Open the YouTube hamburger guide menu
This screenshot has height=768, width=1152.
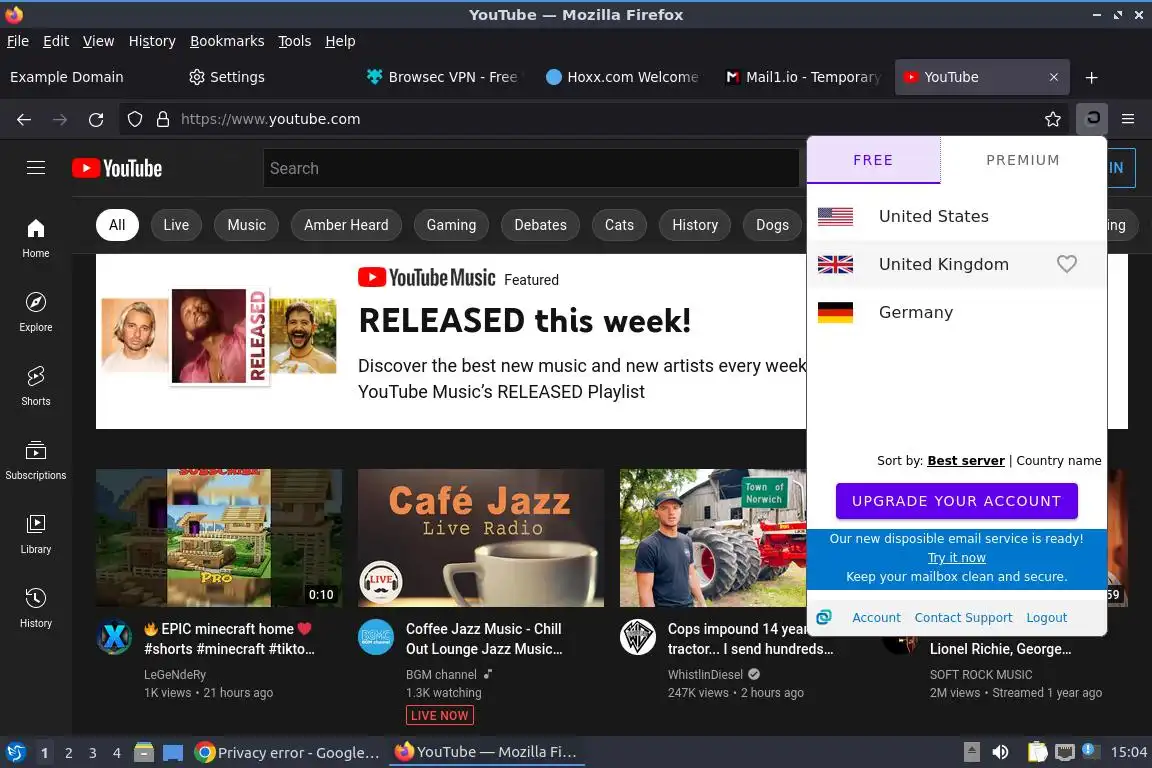coord(36,168)
